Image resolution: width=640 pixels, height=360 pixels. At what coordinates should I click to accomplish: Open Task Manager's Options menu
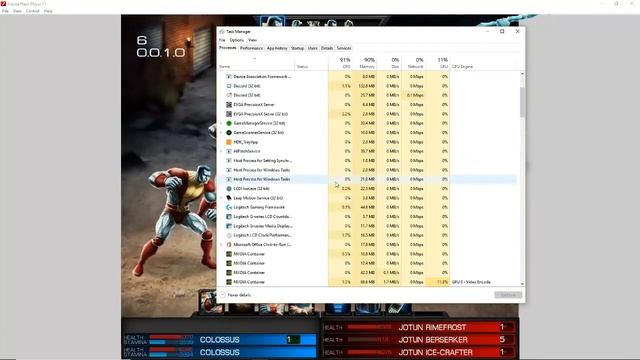point(236,40)
